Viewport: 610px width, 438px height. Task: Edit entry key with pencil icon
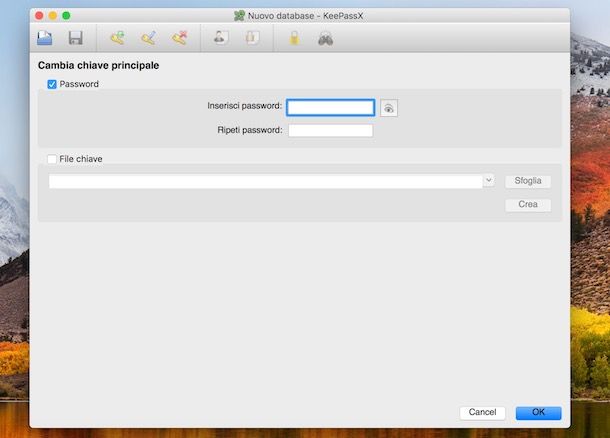149,38
